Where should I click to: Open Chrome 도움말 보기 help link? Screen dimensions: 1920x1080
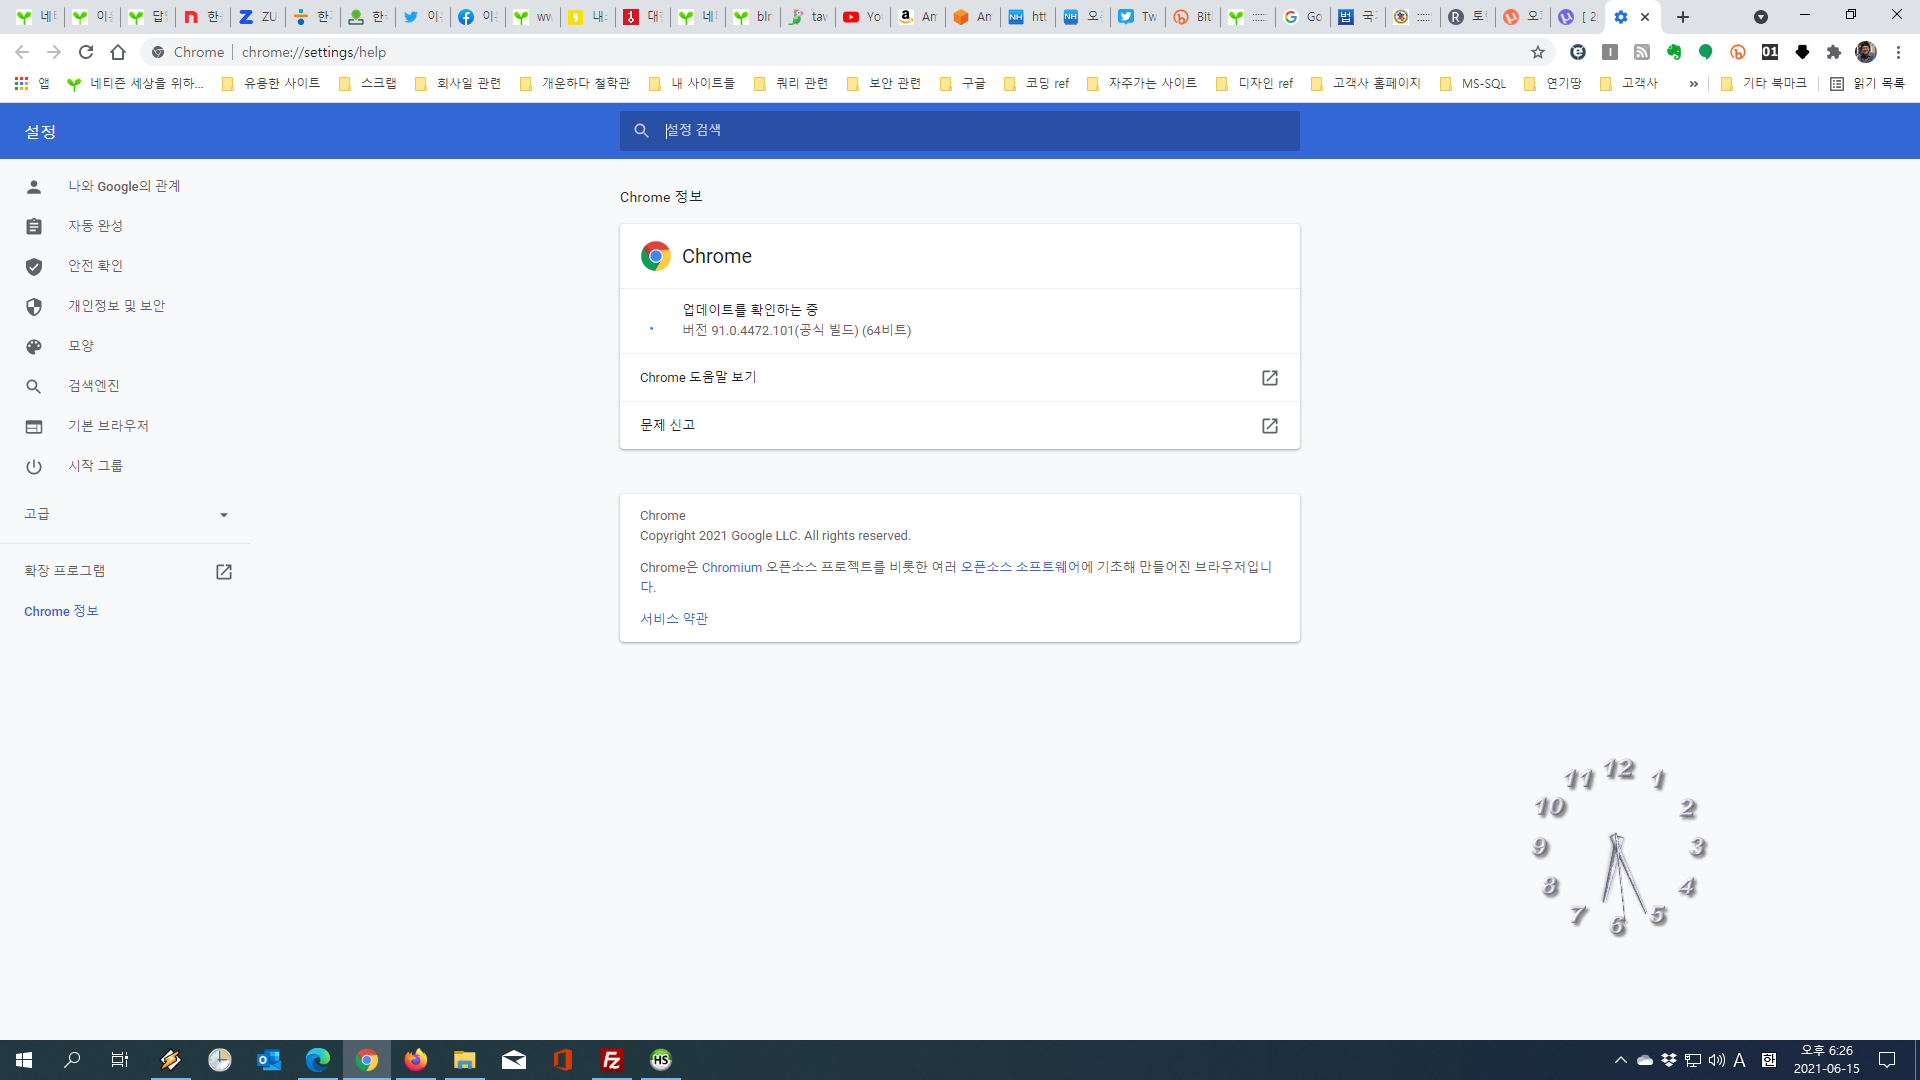(960, 378)
